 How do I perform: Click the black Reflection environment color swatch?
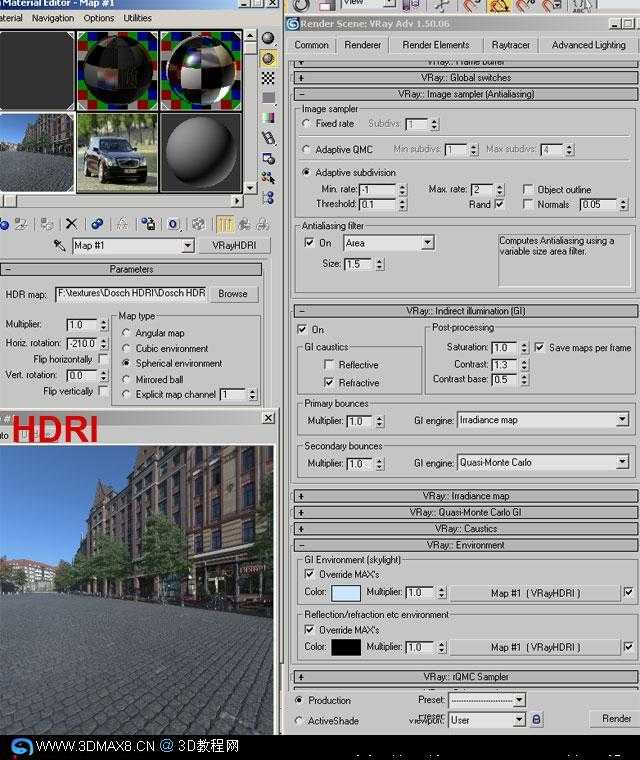point(346,647)
